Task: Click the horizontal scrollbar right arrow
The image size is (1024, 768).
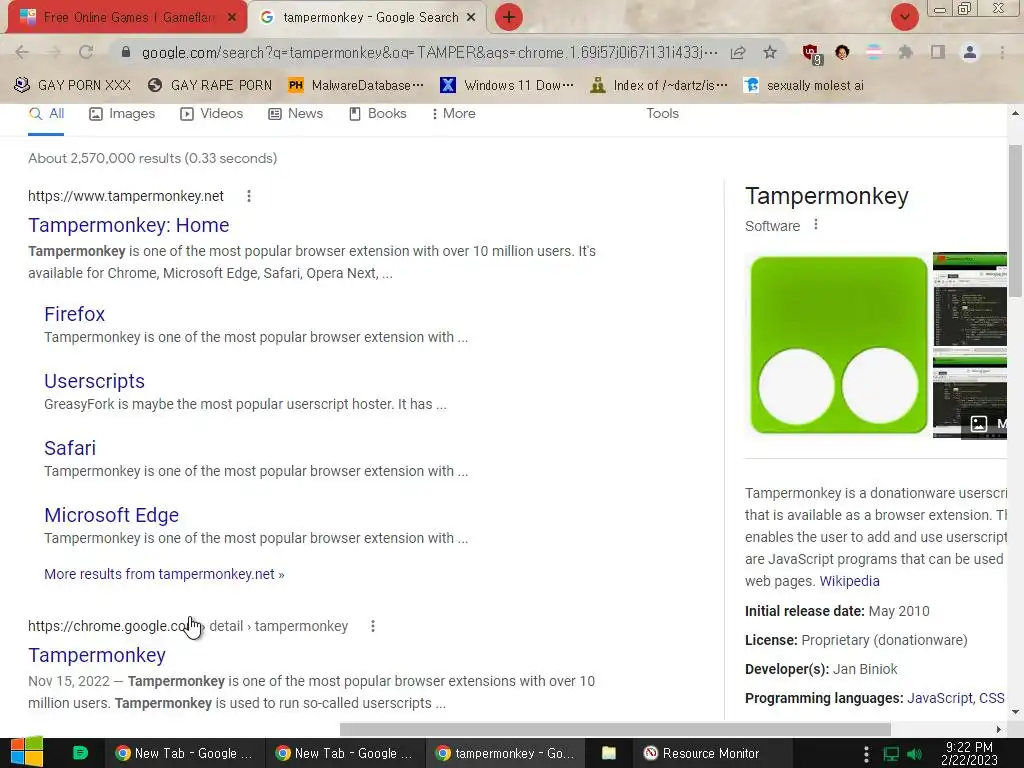Action: (x=999, y=729)
